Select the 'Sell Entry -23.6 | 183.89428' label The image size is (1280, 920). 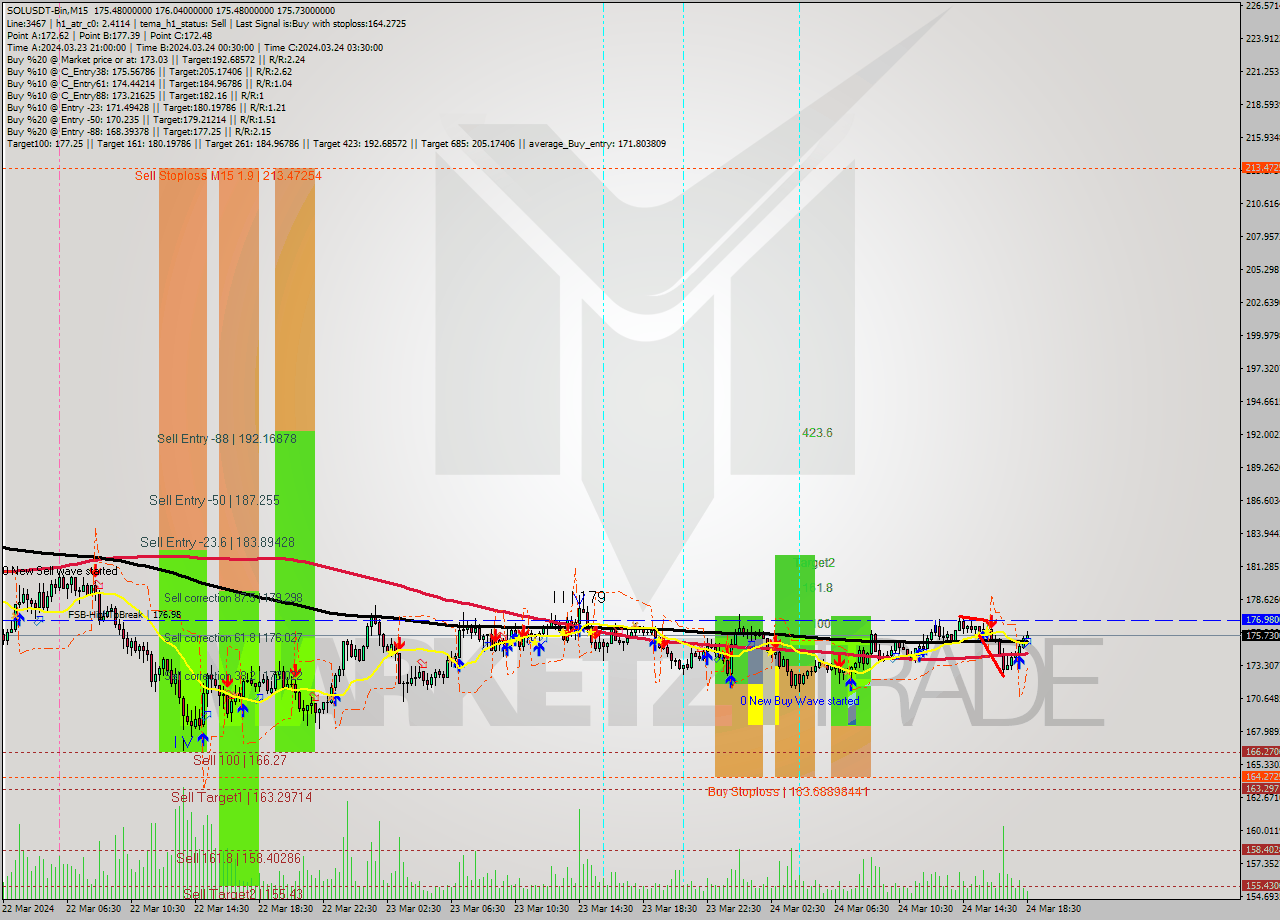coord(217,542)
